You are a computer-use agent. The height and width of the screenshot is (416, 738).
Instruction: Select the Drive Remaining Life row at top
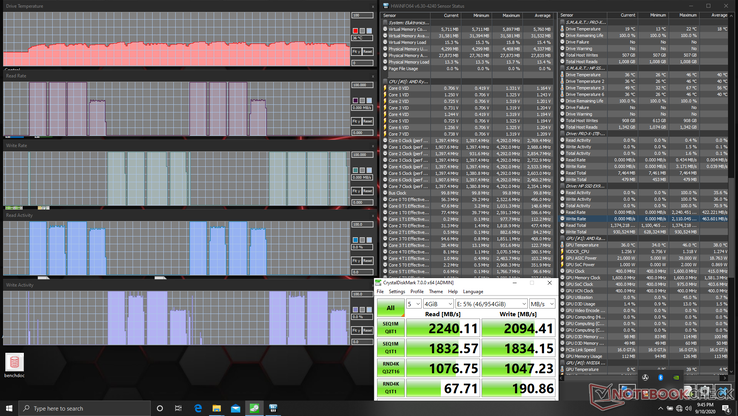tap(644, 35)
